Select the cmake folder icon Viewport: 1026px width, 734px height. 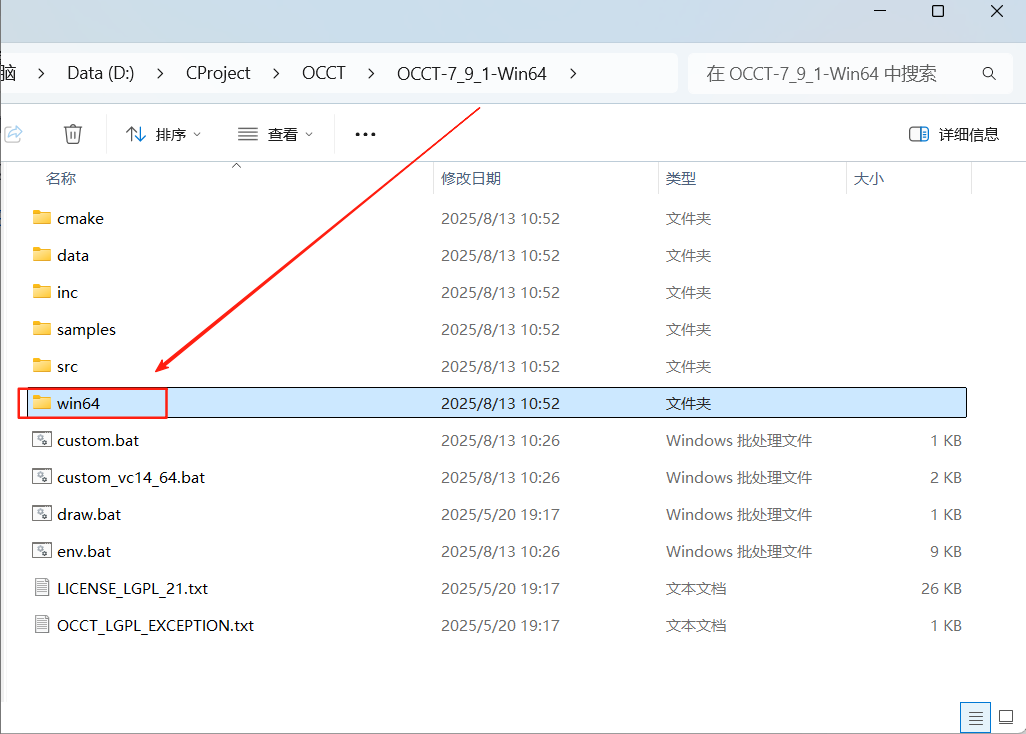[x=42, y=217]
